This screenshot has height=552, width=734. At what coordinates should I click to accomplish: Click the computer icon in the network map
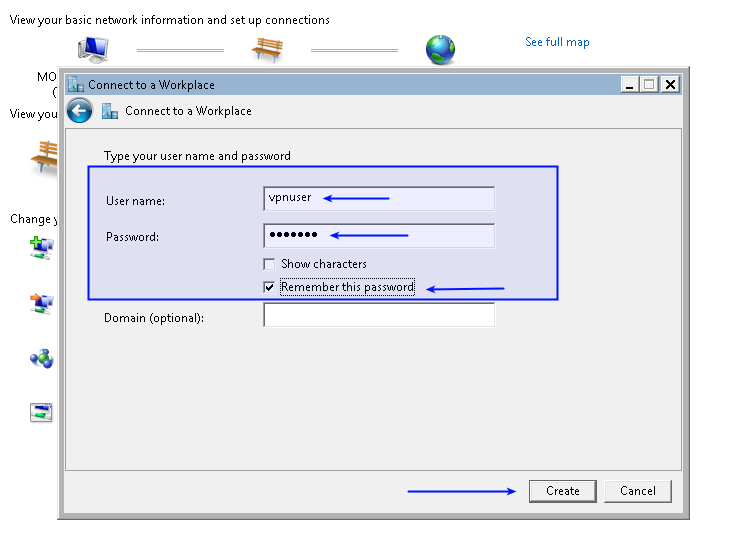pos(92,49)
